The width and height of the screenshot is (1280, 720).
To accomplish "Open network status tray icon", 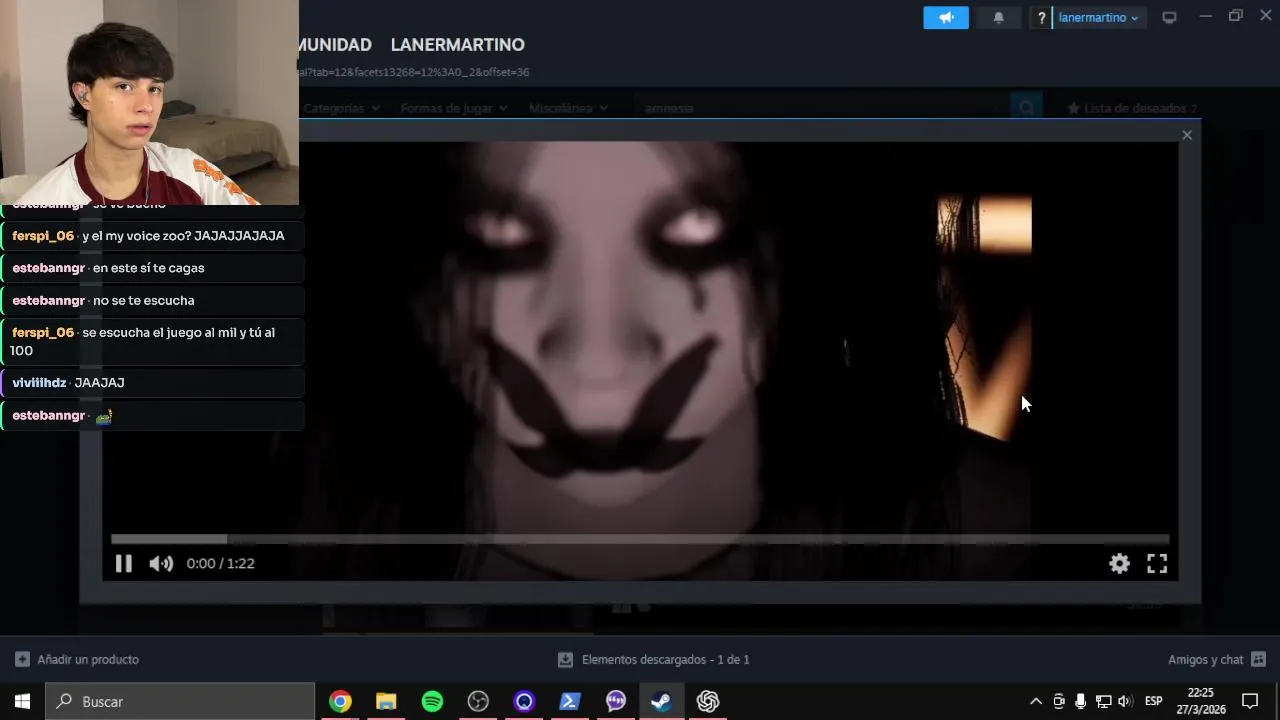I will pyautogui.click(x=1103, y=701).
